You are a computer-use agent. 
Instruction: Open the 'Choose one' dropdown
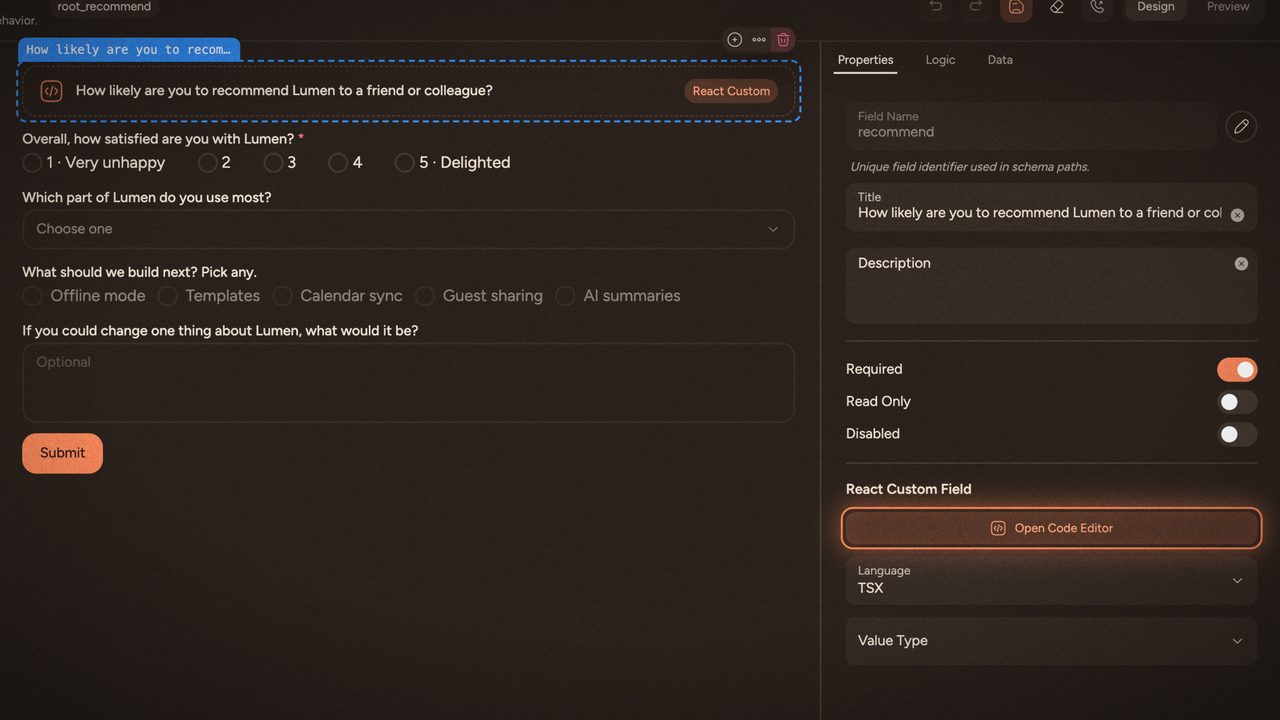coord(408,229)
